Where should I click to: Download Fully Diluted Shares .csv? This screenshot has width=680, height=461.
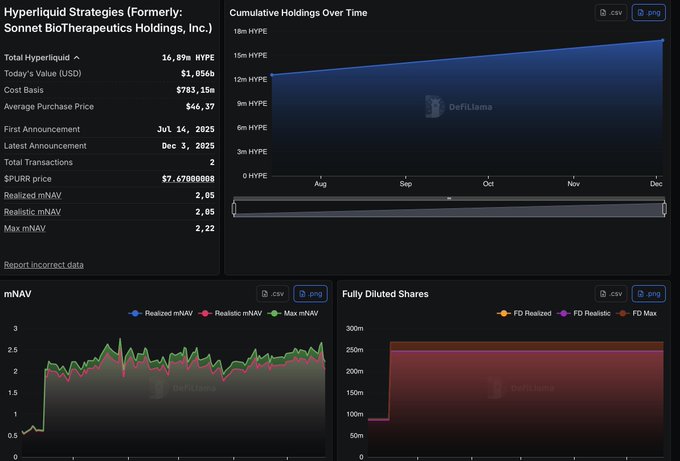[x=611, y=294]
